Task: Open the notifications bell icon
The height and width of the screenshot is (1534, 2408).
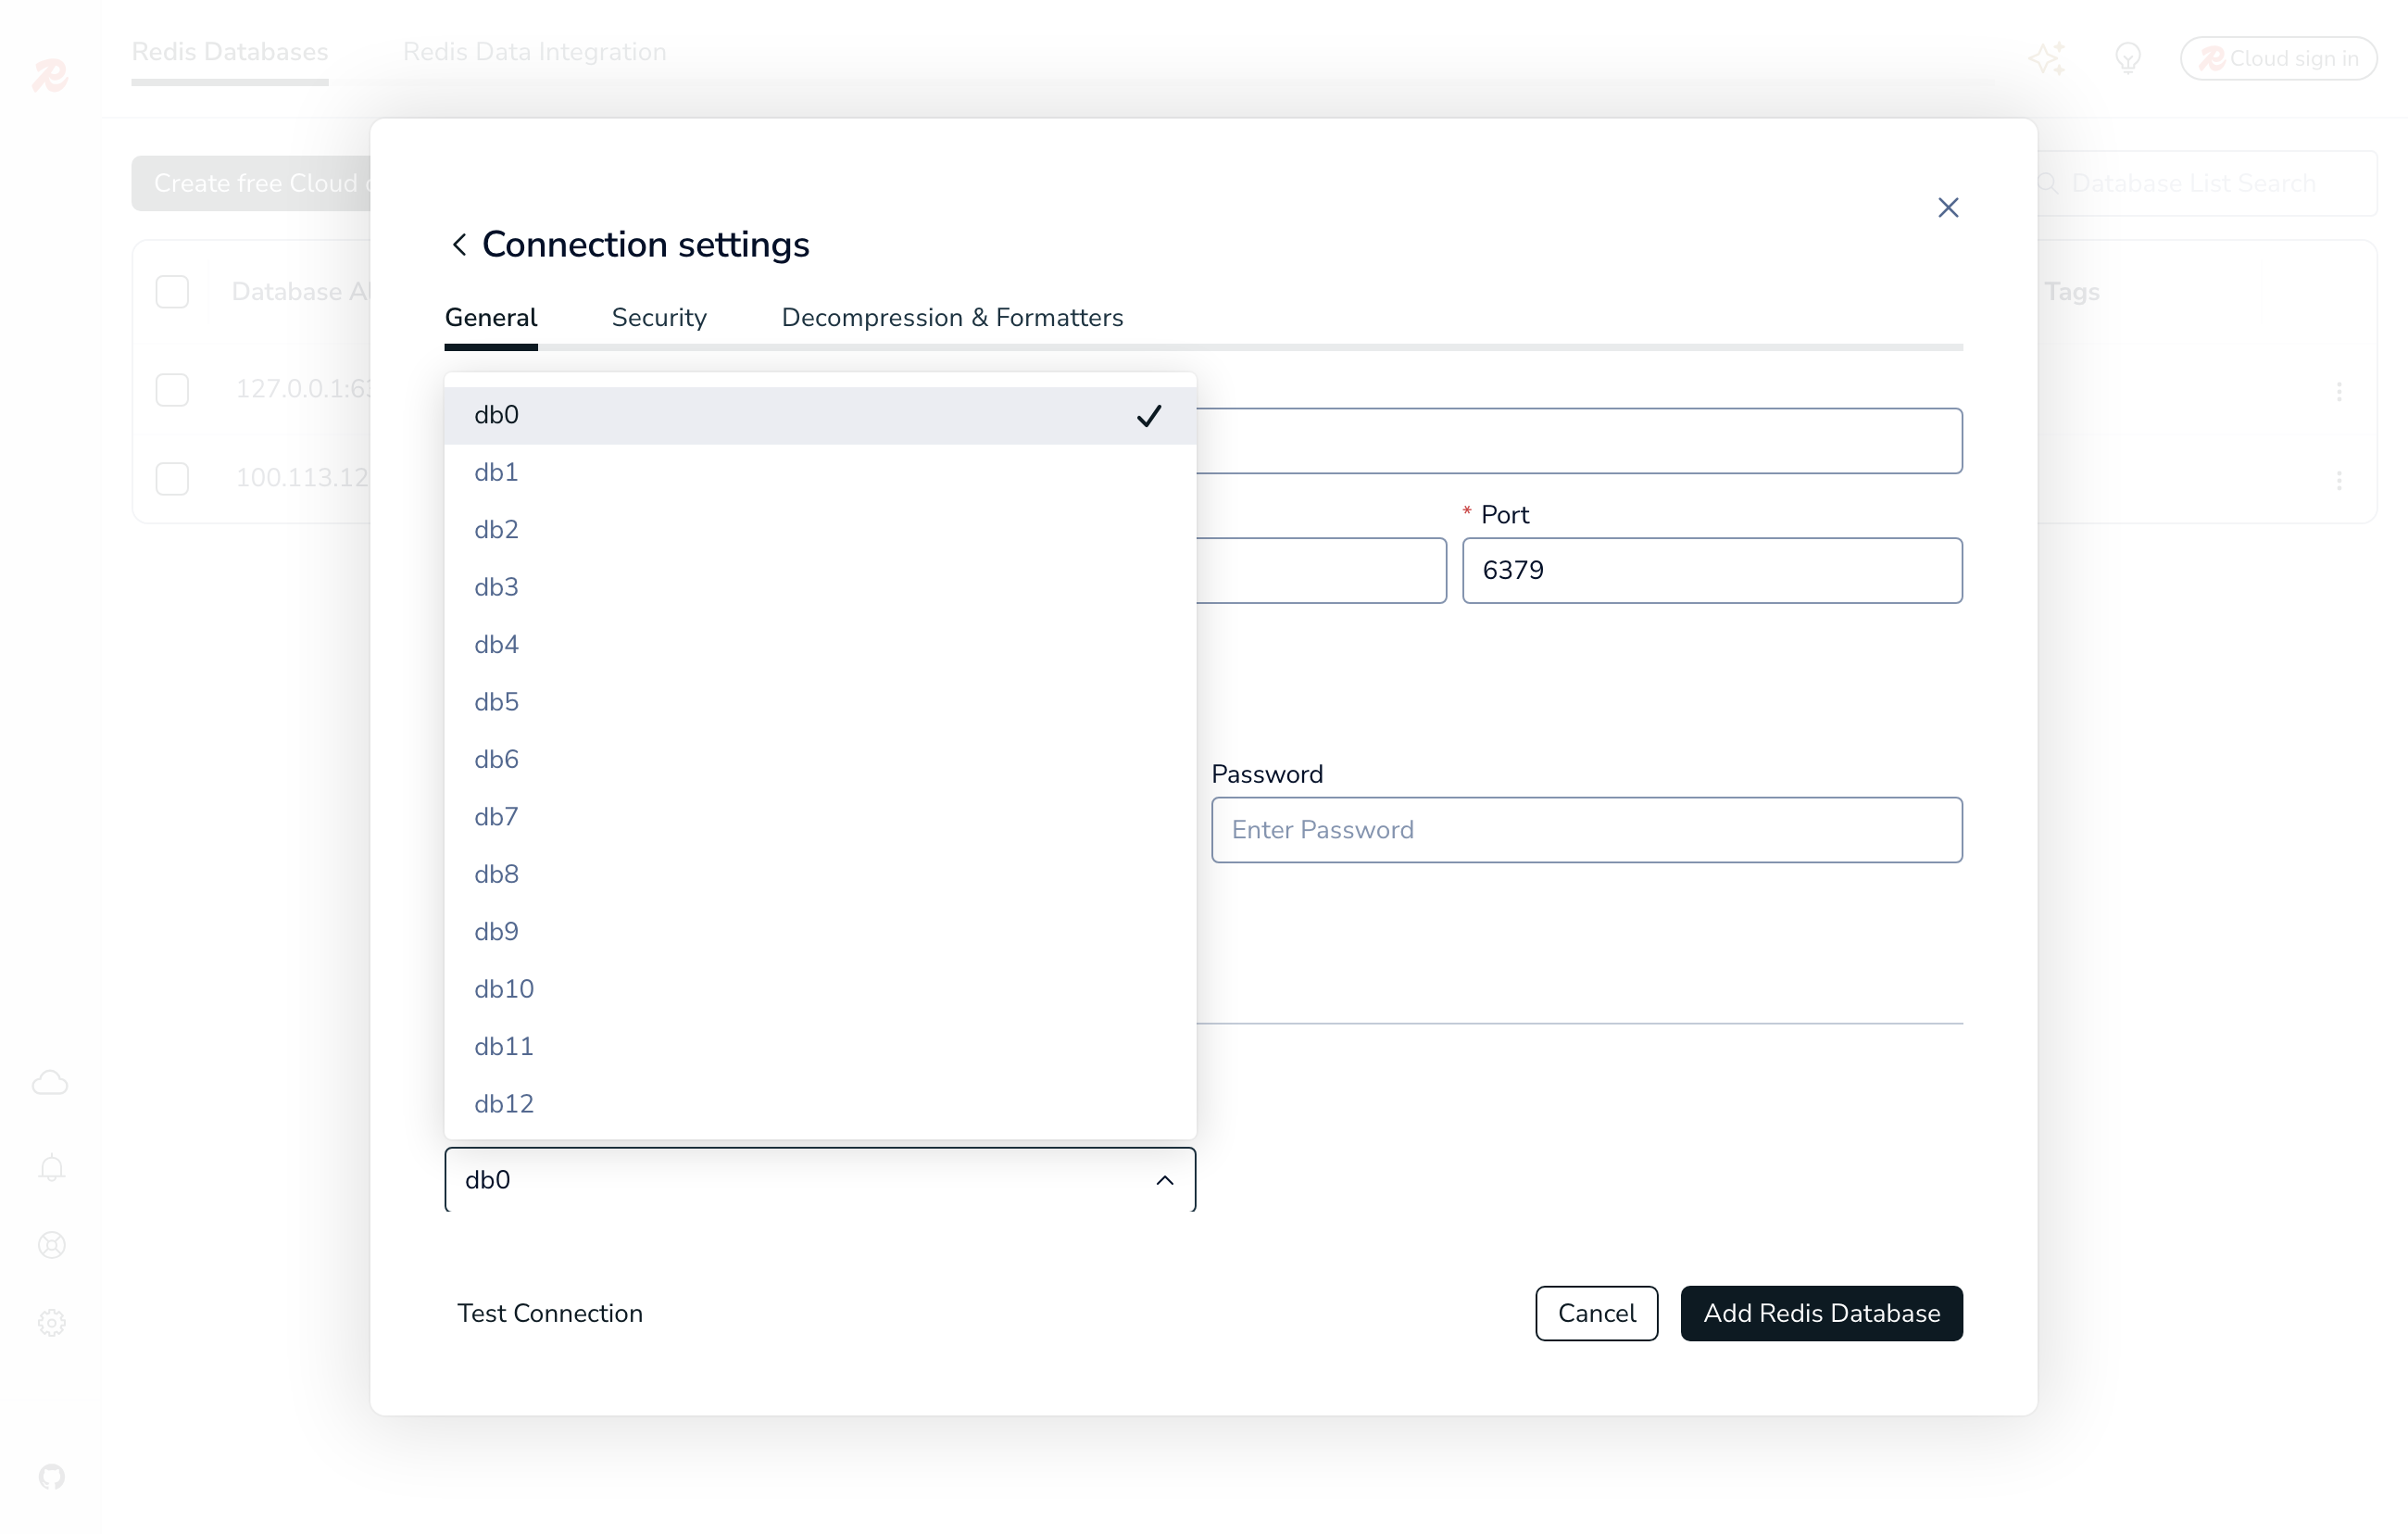Action: (52, 1168)
